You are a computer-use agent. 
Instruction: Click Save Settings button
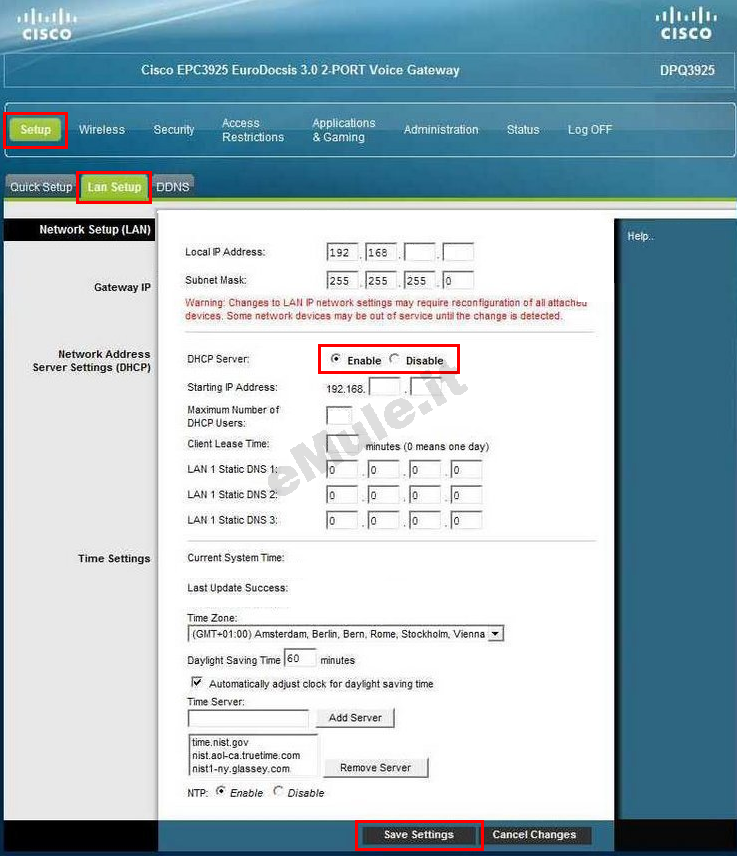[x=419, y=835]
